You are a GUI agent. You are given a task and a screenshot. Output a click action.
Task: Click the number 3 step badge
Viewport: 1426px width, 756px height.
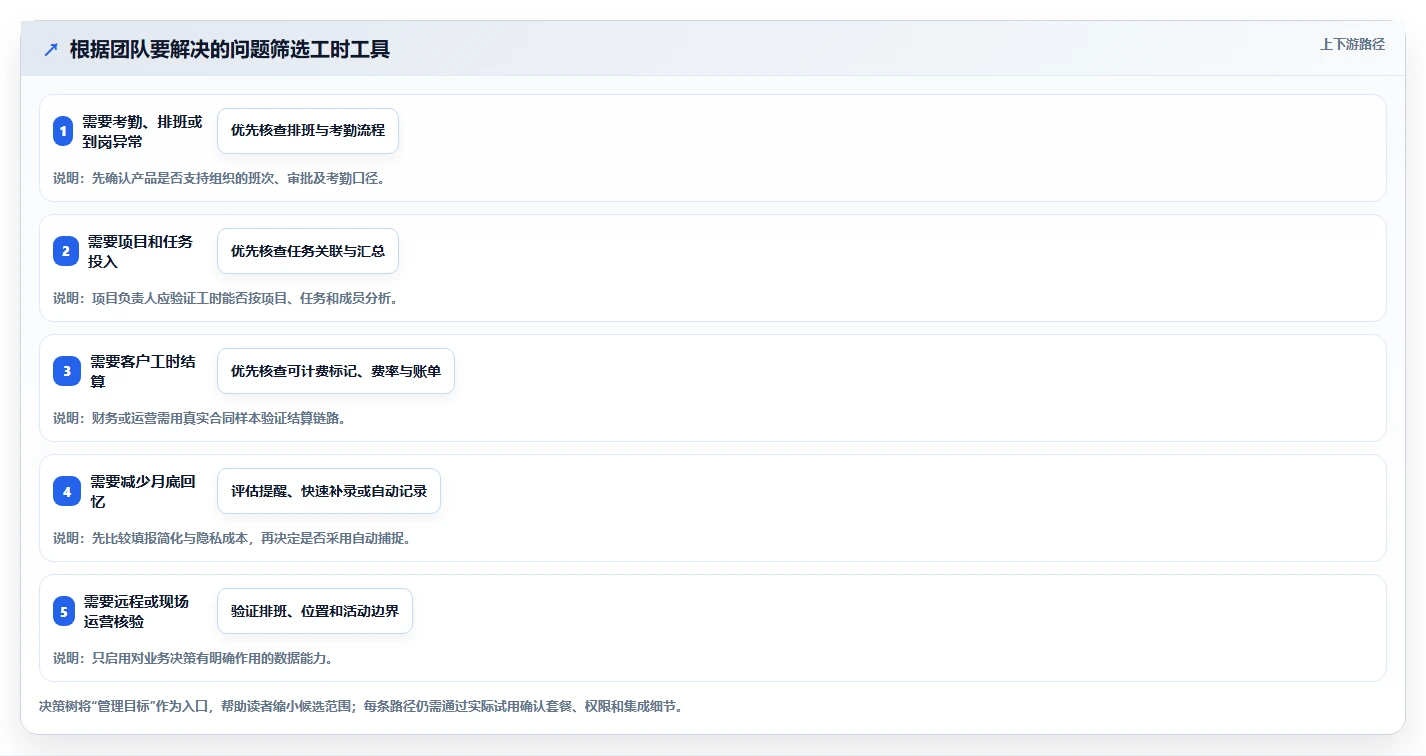(x=67, y=371)
